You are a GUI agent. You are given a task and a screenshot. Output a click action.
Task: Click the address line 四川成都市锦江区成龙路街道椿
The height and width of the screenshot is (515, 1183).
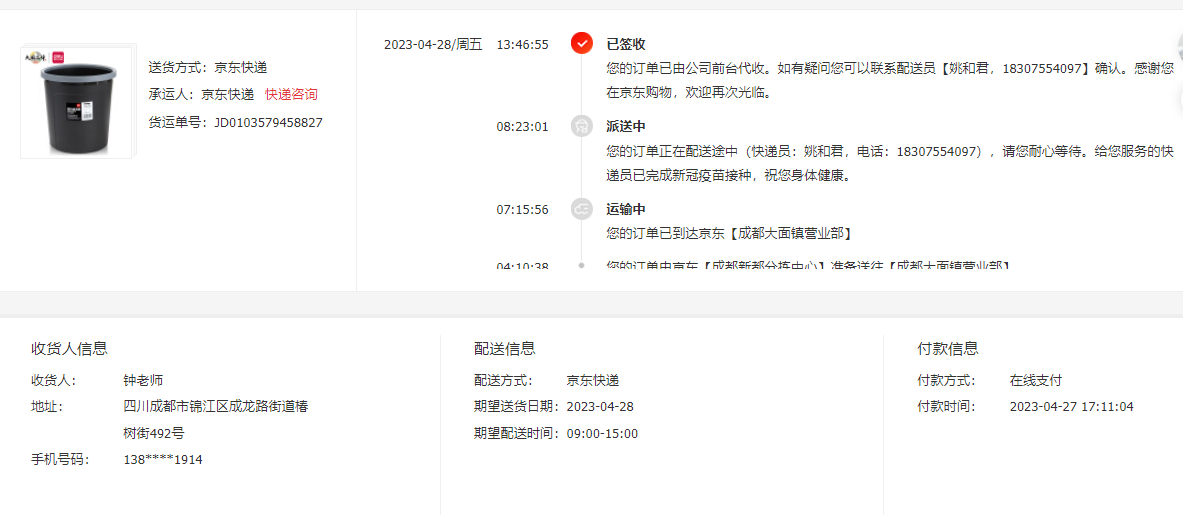coord(216,406)
